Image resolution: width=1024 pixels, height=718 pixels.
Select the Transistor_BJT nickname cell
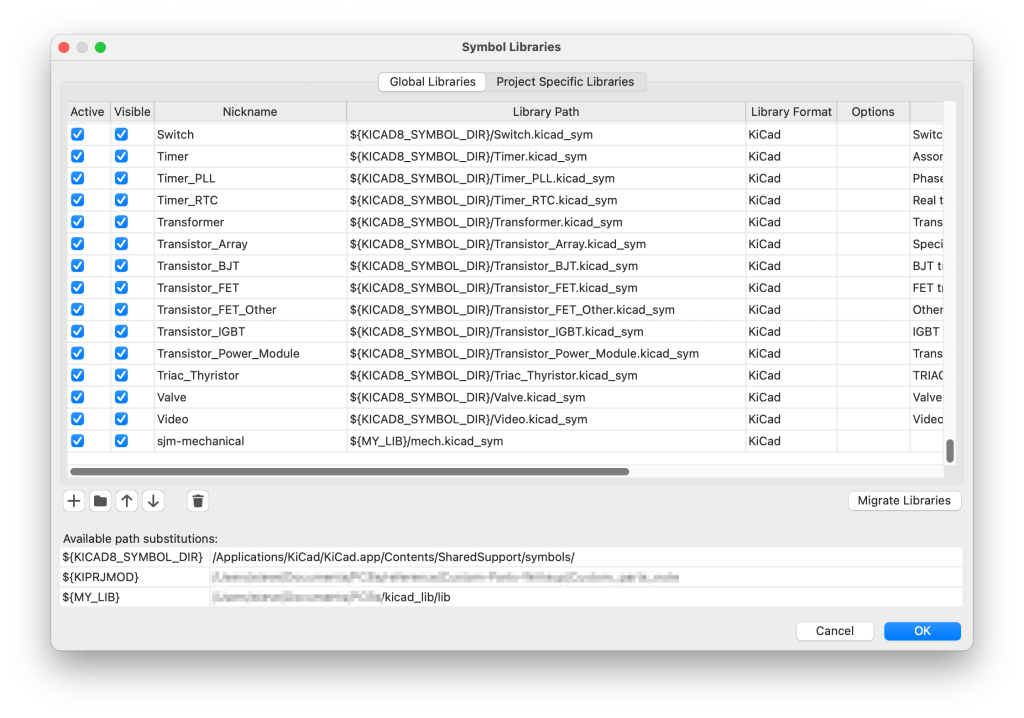(250, 266)
